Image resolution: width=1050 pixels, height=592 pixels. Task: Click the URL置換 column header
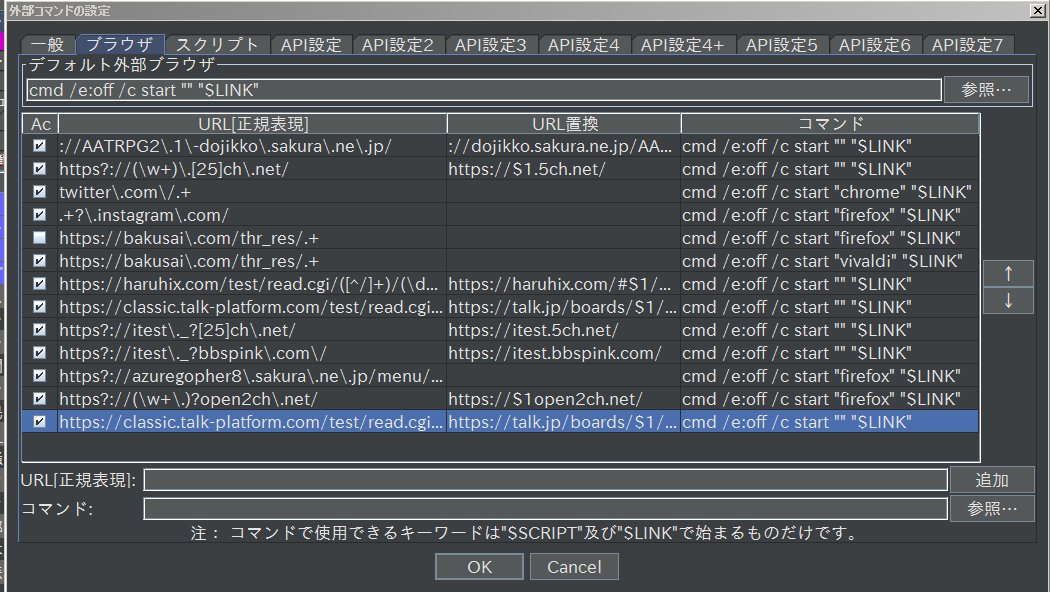tap(565, 124)
